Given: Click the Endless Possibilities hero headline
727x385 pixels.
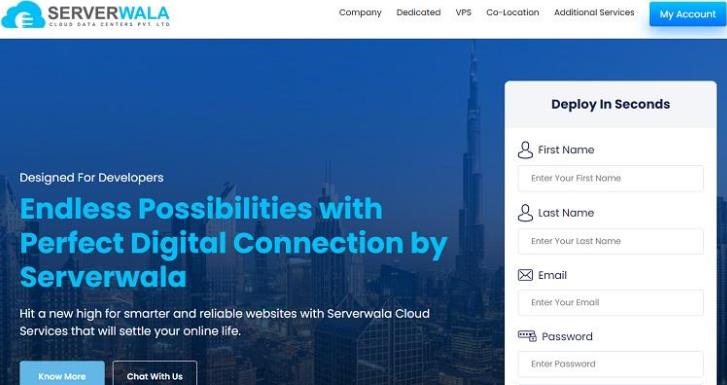Looking at the screenshot, I should 233,243.
